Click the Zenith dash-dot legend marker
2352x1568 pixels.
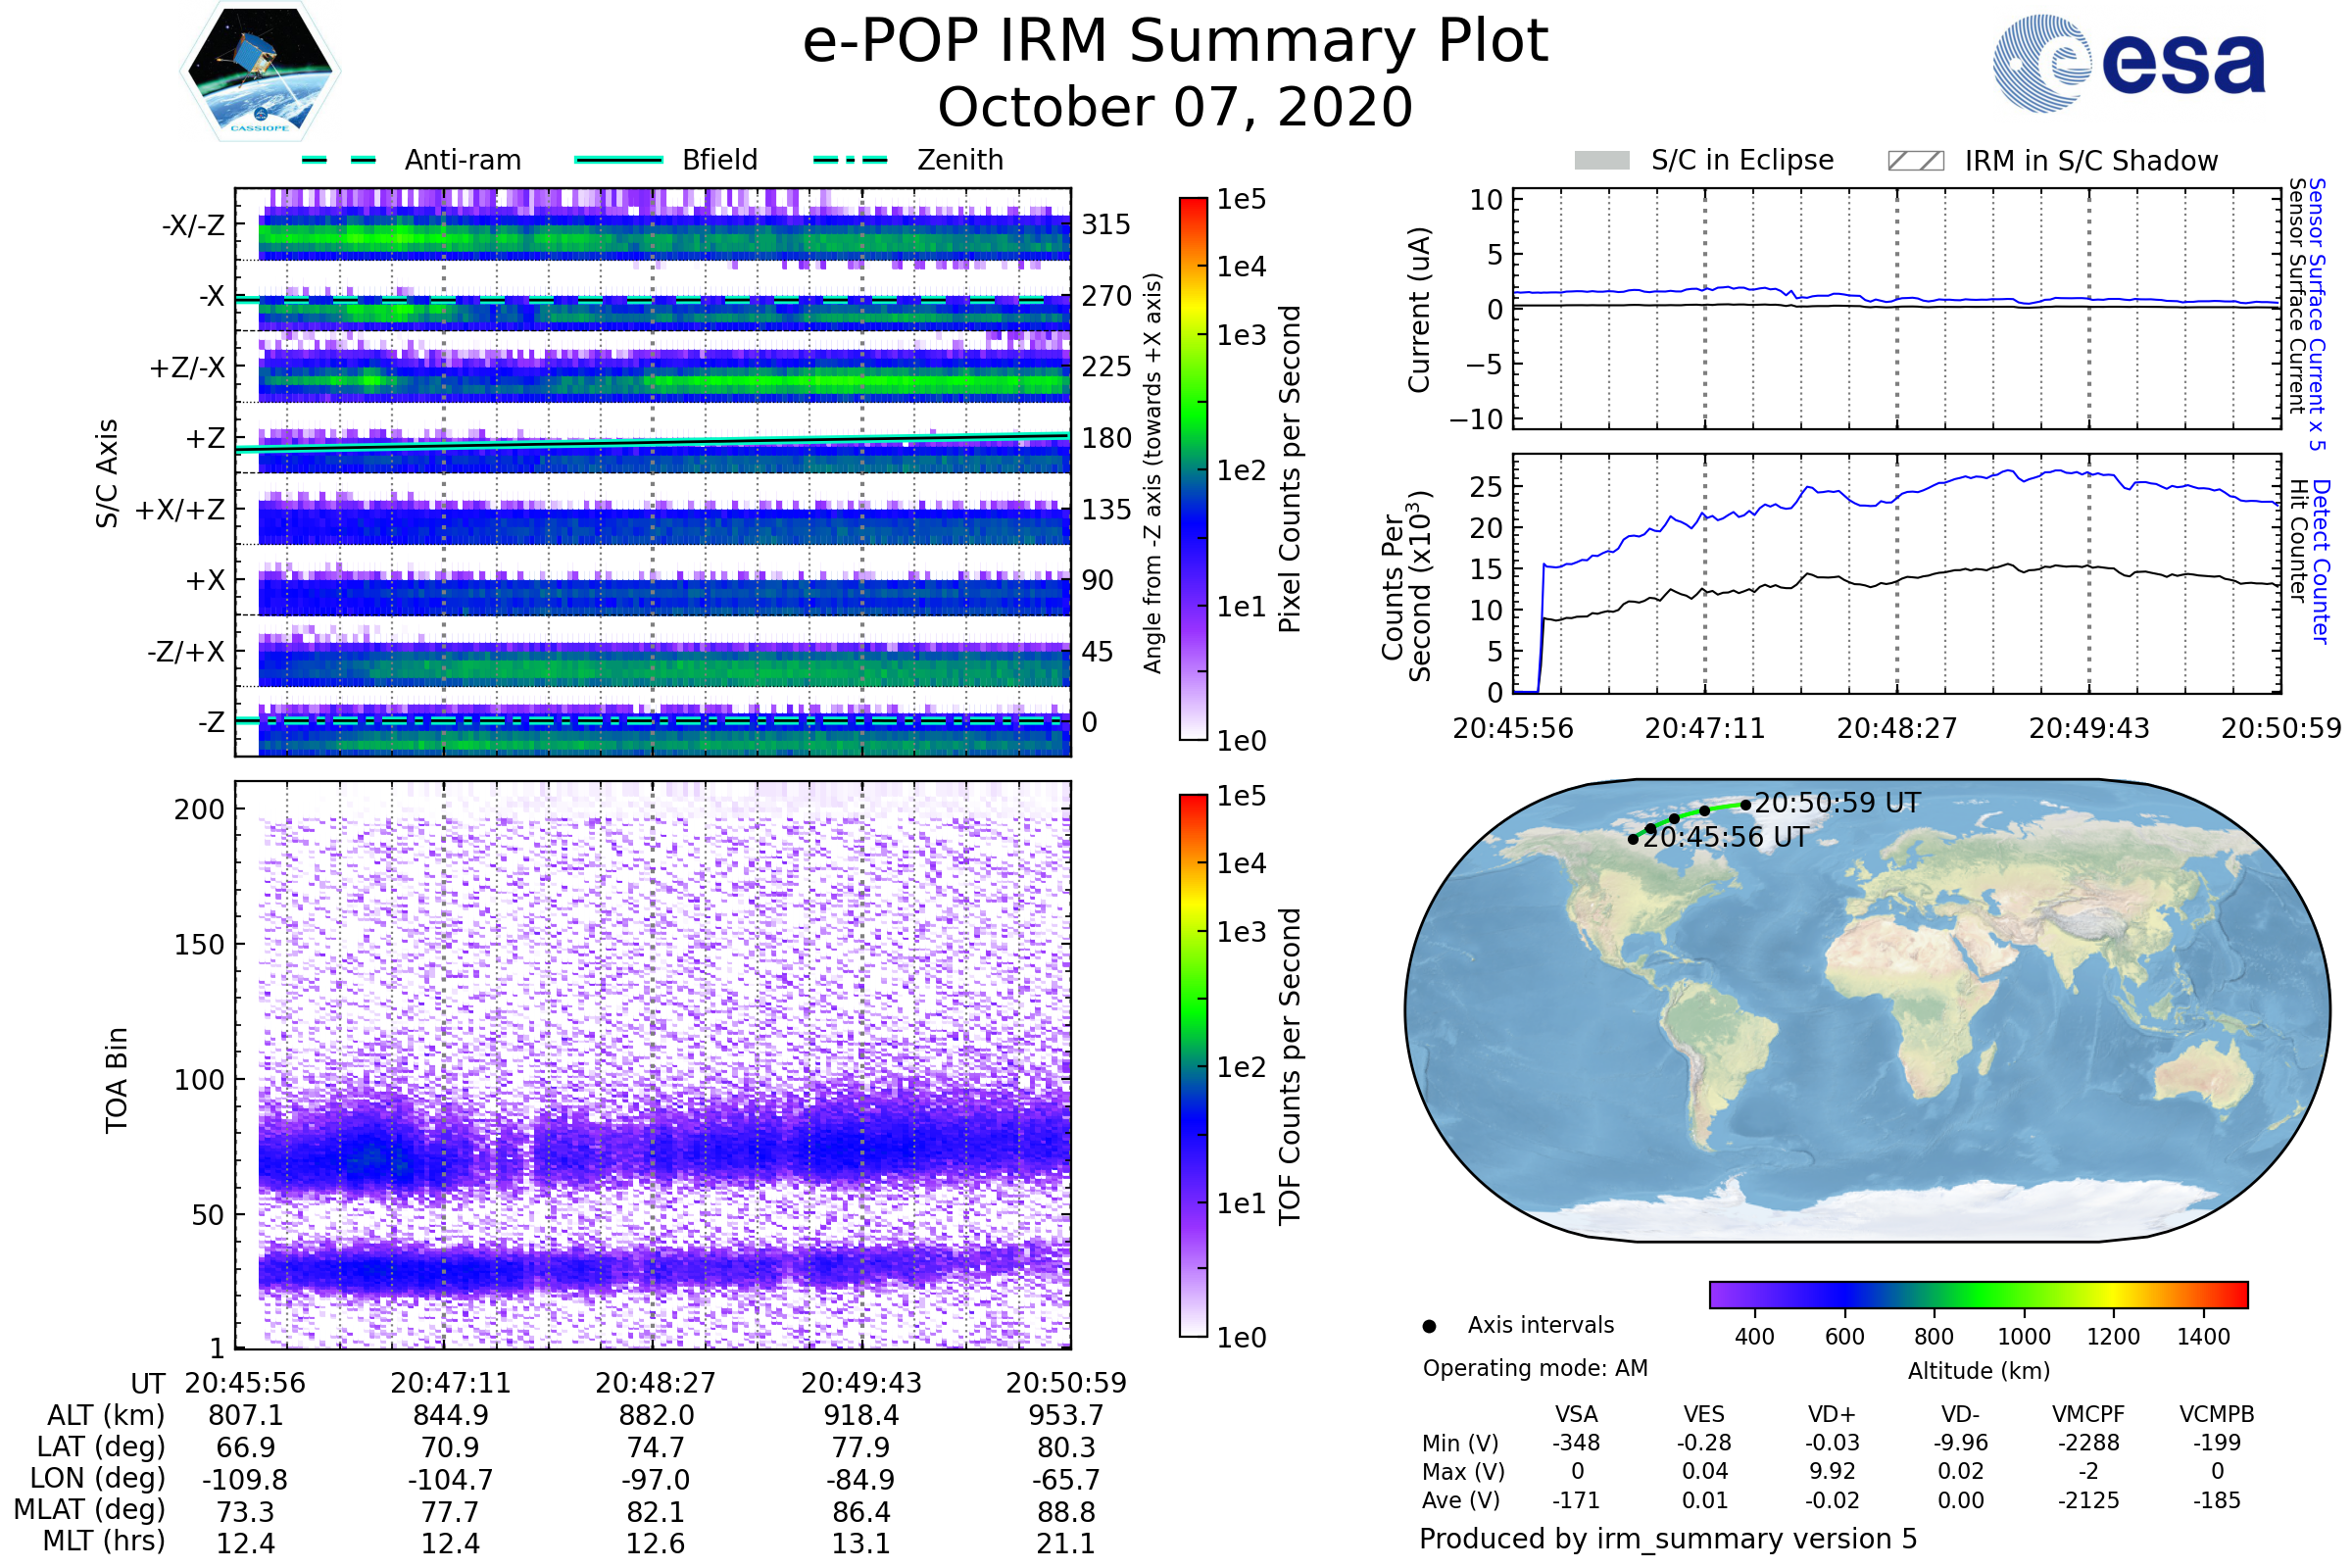point(851,160)
